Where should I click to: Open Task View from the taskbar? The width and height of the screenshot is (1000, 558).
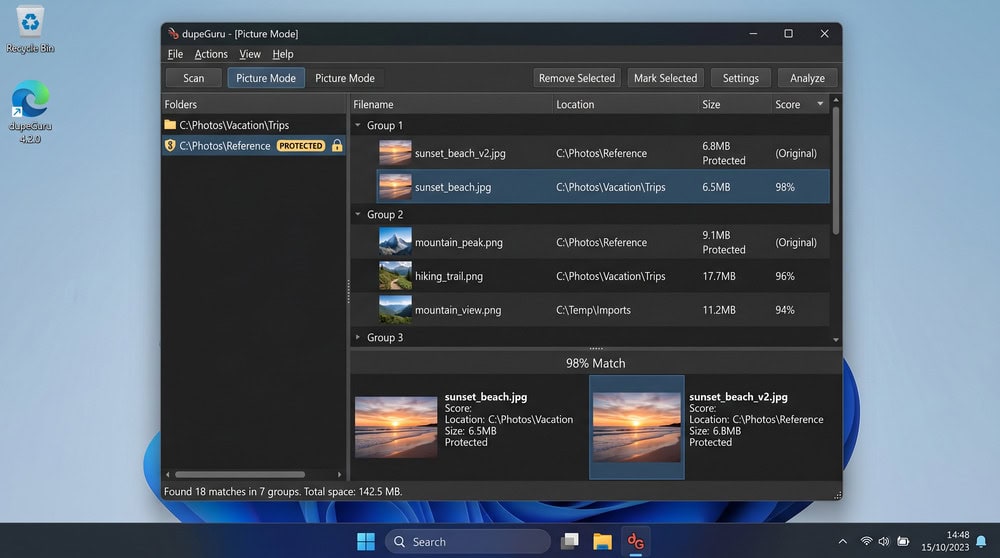570,541
